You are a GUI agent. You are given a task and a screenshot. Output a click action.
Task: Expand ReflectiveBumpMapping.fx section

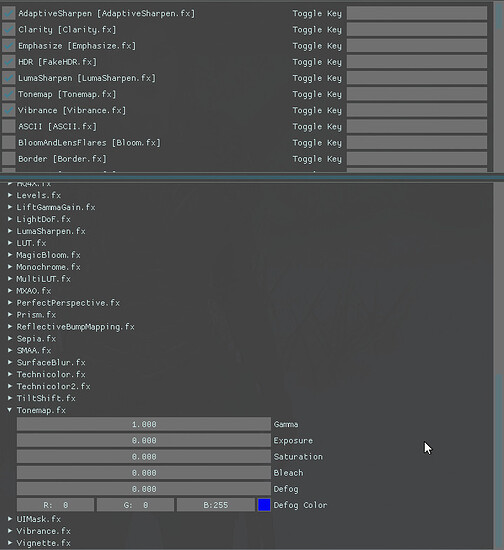coord(10,326)
